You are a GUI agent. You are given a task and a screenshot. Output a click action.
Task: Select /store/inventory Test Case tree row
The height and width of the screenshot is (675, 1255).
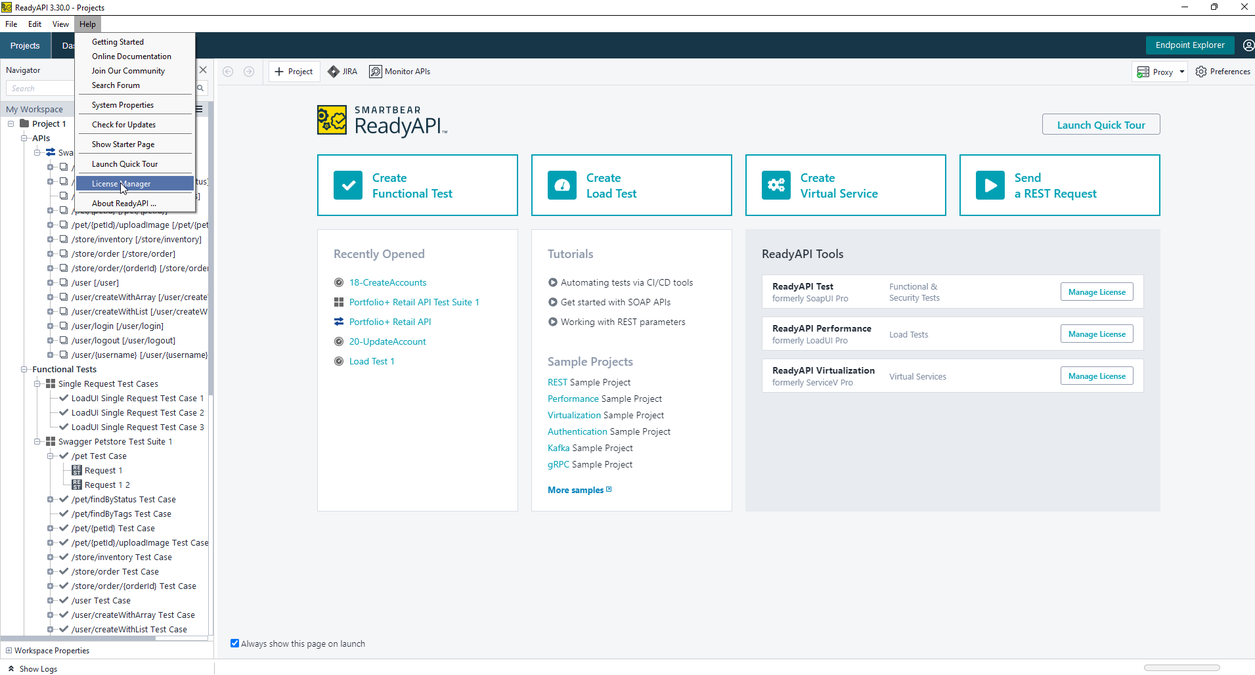point(121,557)
